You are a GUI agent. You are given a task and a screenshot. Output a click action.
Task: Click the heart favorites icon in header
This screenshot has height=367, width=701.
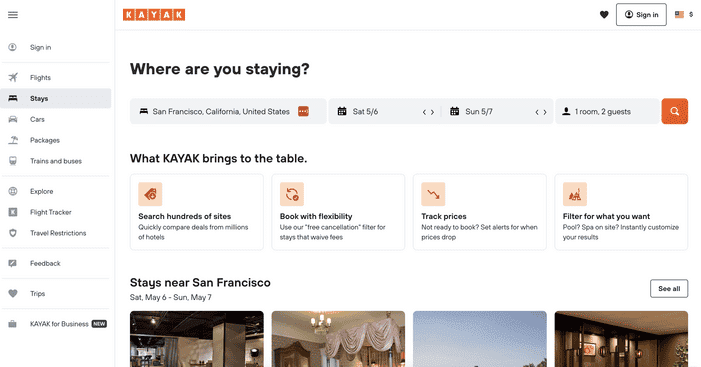pyautogui.click(x=604, y=15)
